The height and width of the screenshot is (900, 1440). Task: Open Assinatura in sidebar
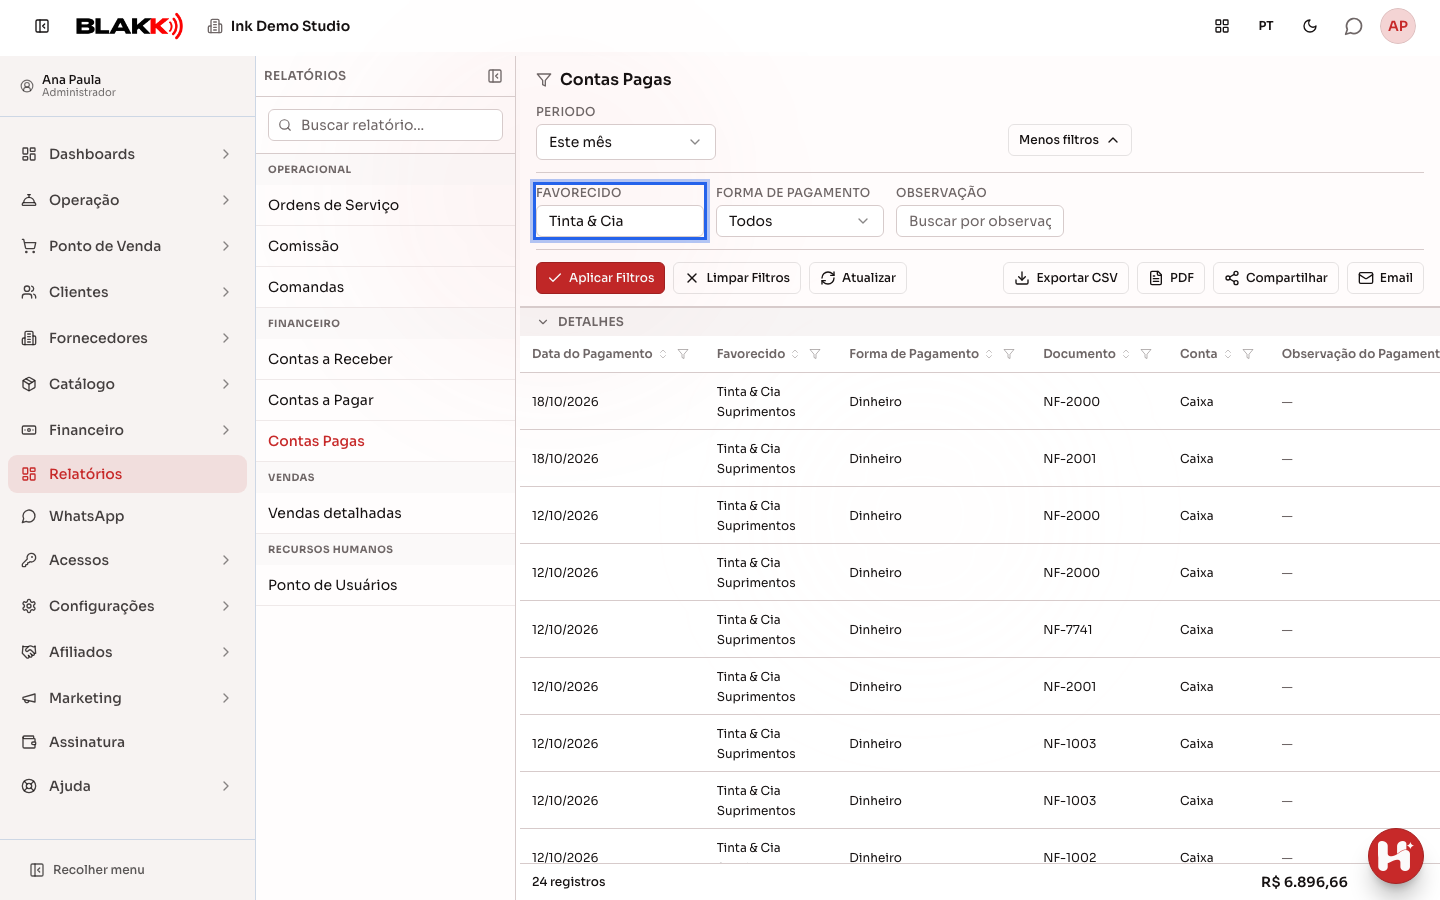pos(128,742)
